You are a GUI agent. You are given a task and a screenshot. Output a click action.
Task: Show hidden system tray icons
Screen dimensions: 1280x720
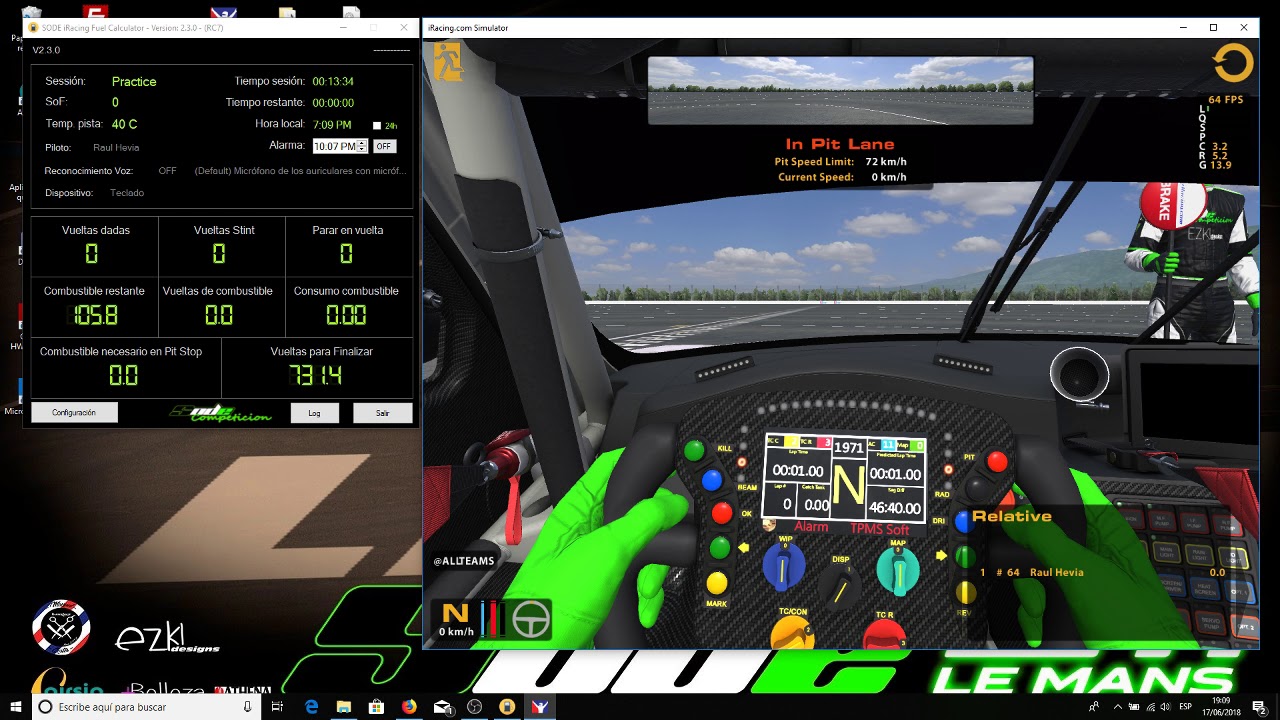pyautogui.click(x=1117, y=707)
